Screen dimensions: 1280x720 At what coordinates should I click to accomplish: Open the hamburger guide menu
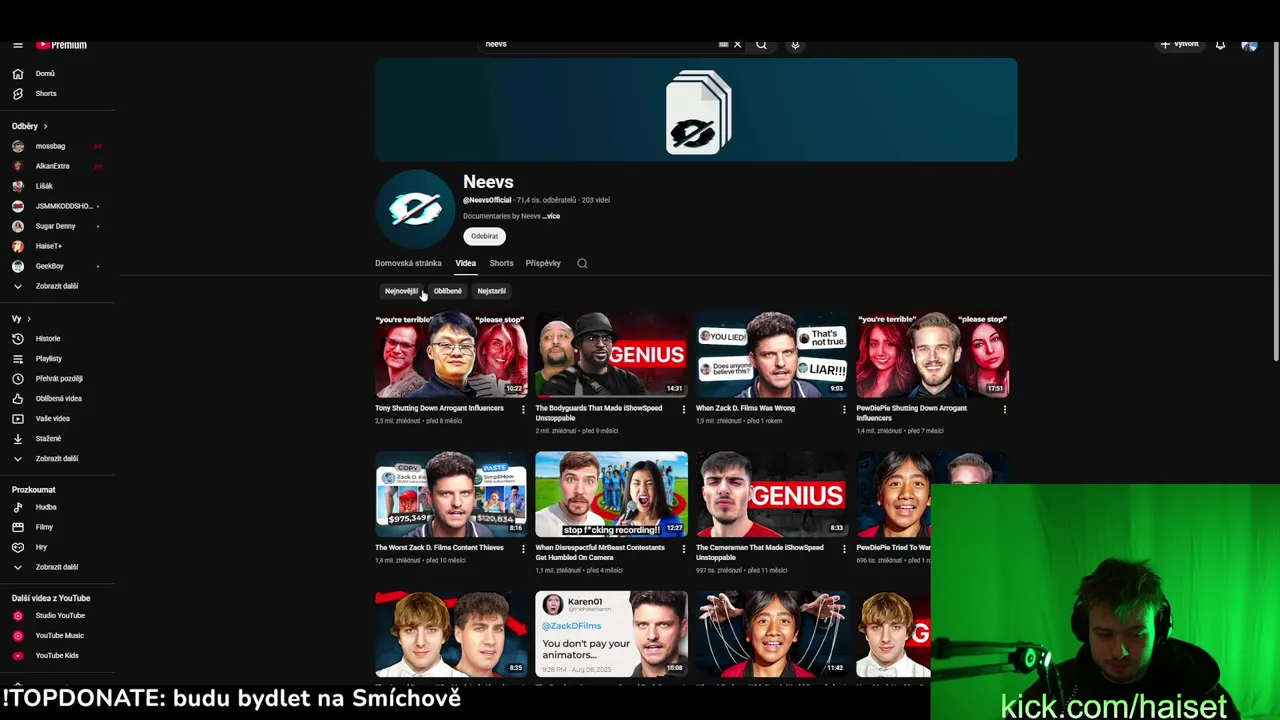pyautogui.click(x=17, y=45)
